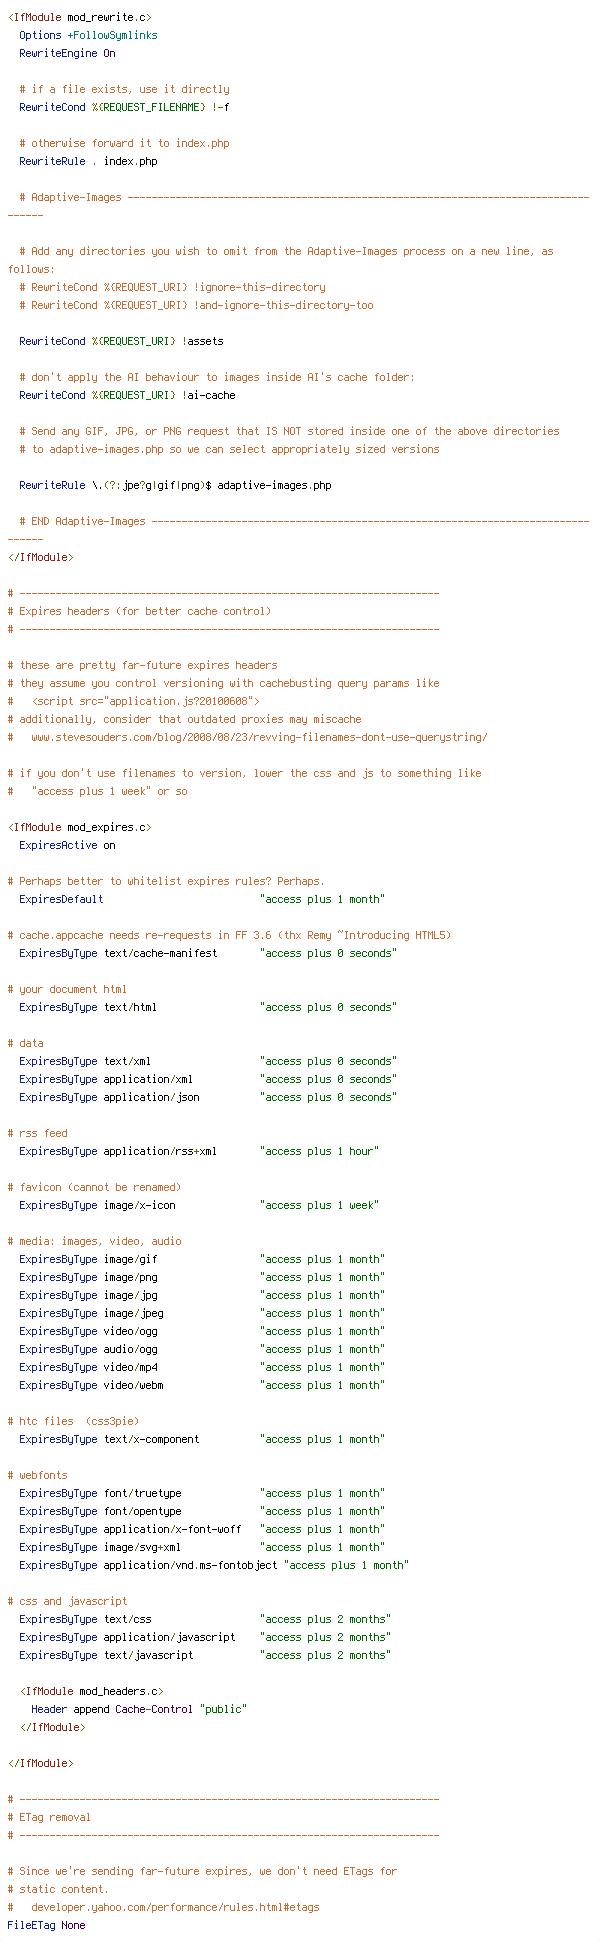
Task: Click the RewriteEngine On directive
Action: [x=67, y=53]
